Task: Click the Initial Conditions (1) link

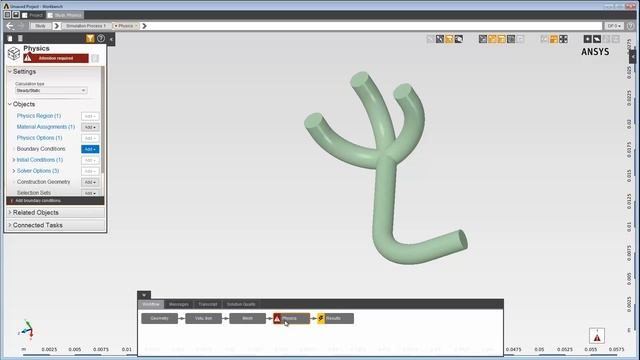Action: 40,160
